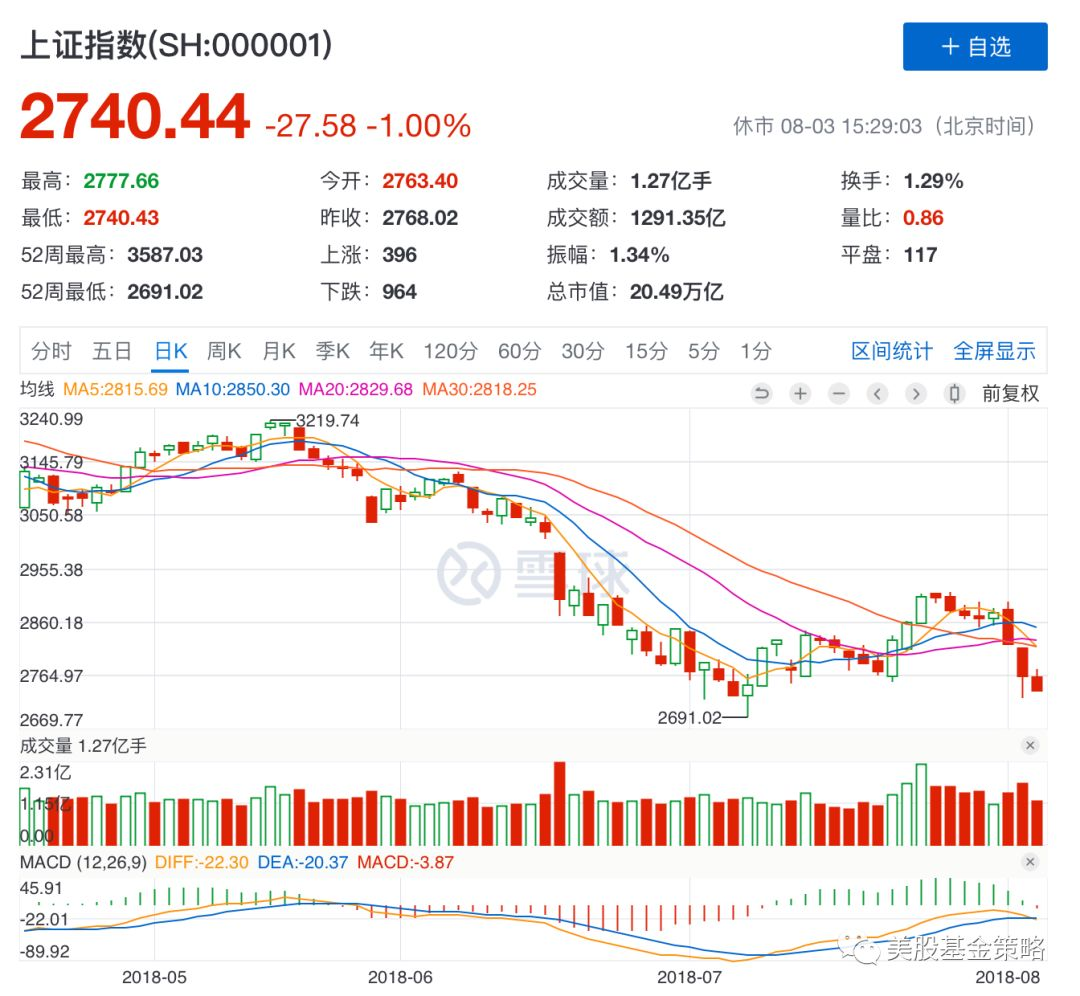Click the 成交量 1.27亿手 panel title
Screen dimensions: 1080x996
(83, 746)
